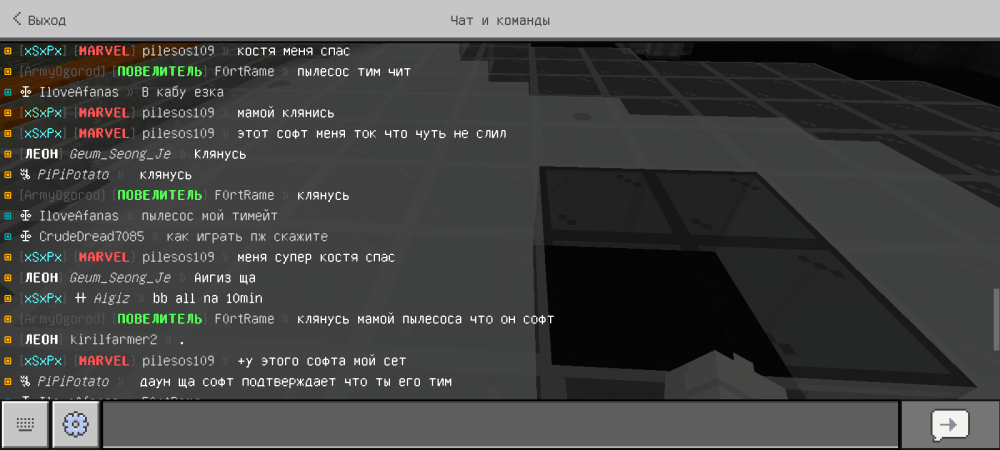Click message 'костя меня спас'
The width and height of the screenshot is (1000, 450).
tap(293, 52)
